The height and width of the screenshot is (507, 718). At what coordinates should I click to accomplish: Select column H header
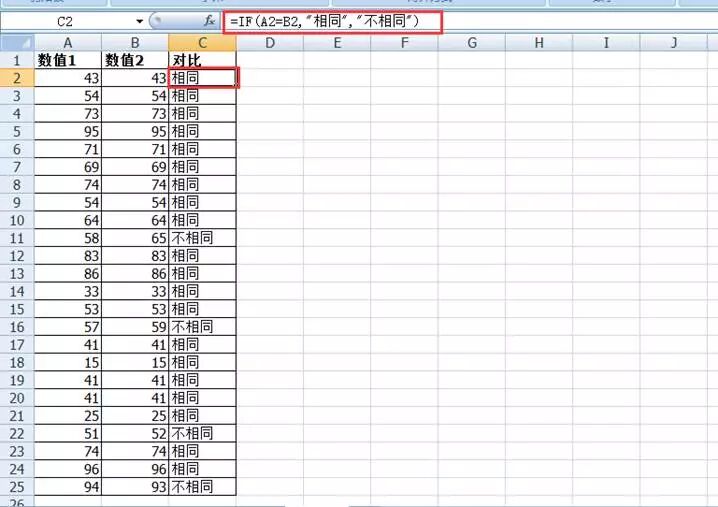pos(539,43)
